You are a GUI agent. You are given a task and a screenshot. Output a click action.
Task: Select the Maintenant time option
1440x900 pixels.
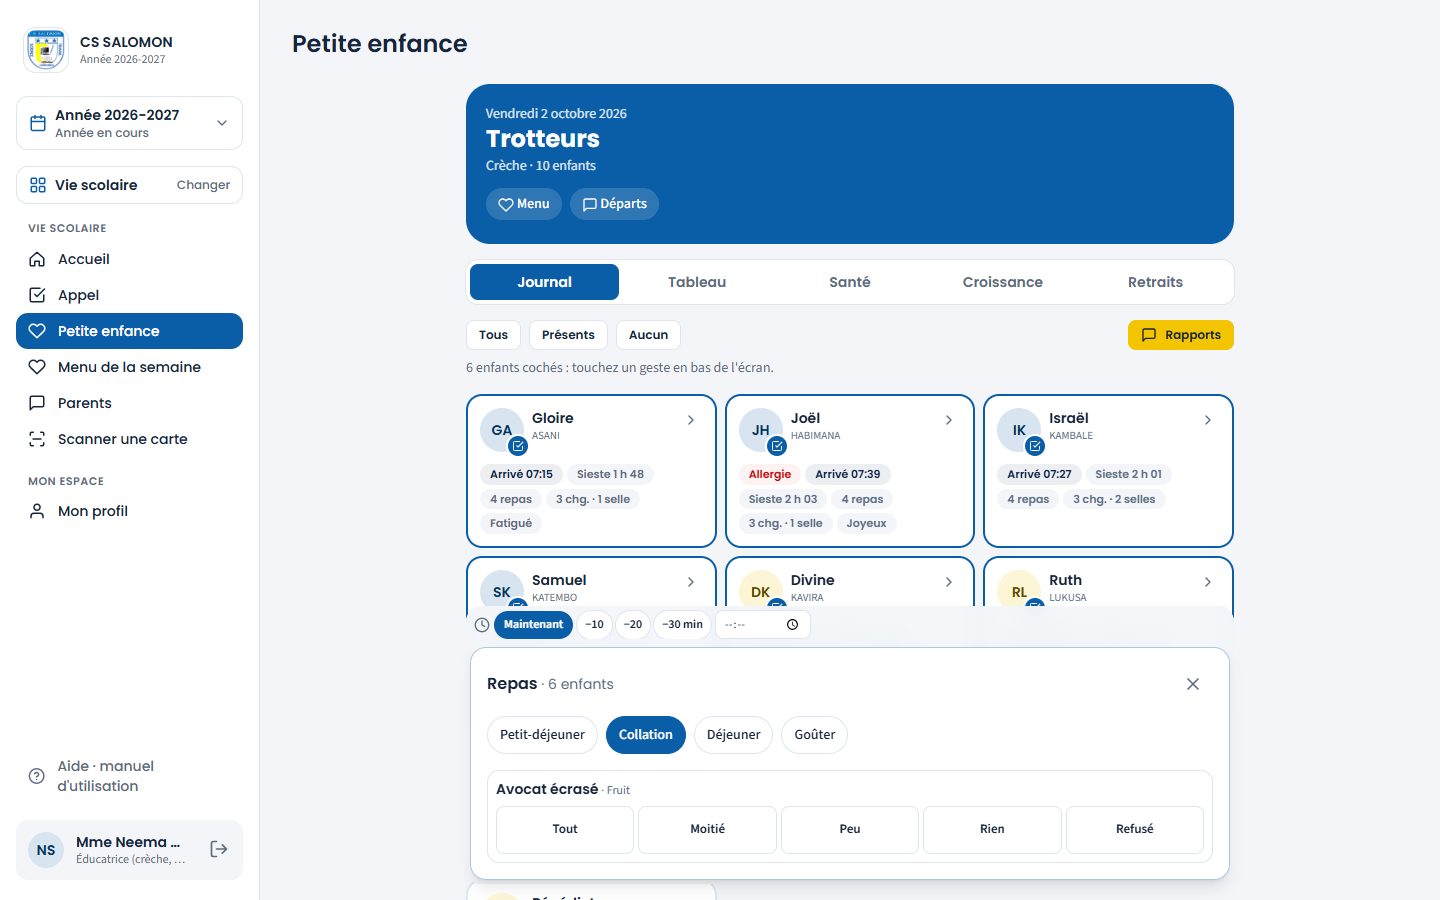point(533,624)
